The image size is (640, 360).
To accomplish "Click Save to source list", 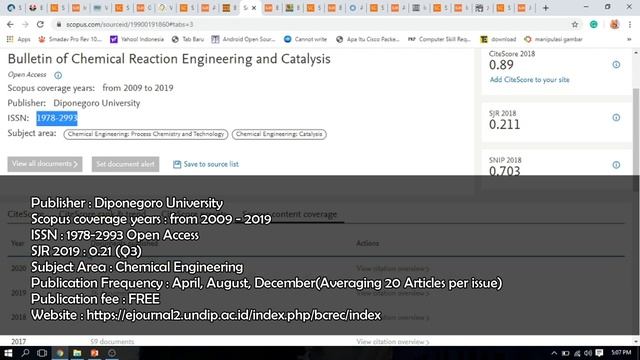I will pyautogui.click(x=206, y=164).
